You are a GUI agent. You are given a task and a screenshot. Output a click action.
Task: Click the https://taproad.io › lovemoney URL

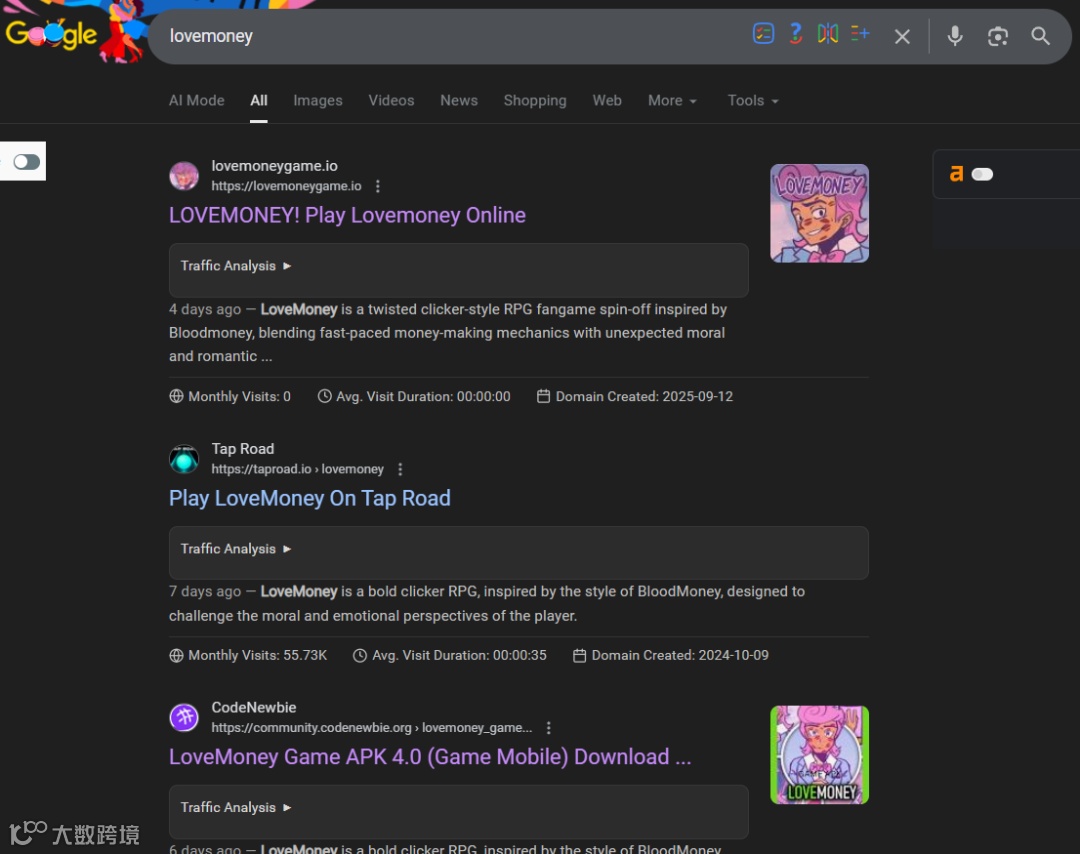point(298,469)
